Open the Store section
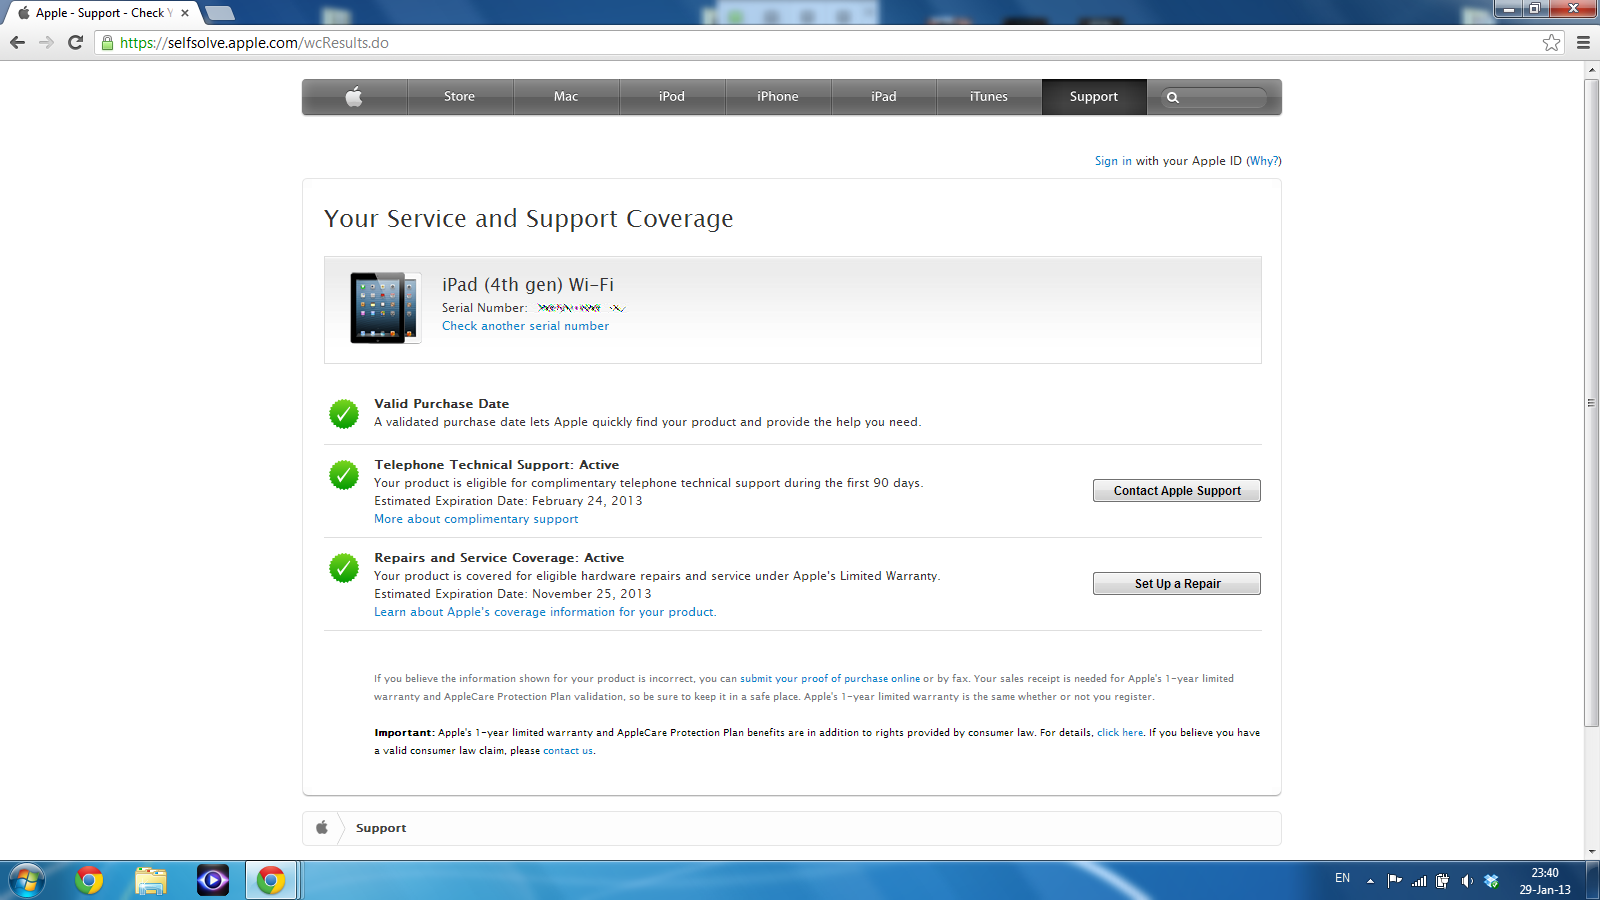Image resolution: width=1600 pixels, height=900 pixels. click(x=460, y=97)
